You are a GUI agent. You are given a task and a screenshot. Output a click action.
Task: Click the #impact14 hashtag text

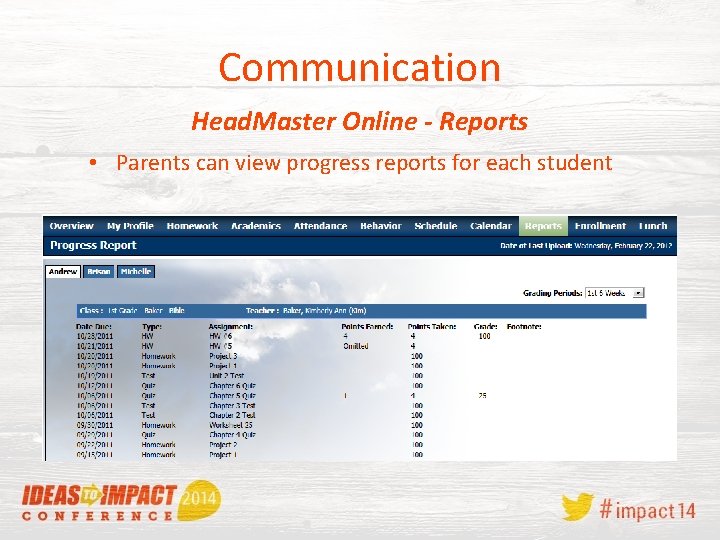tap(647, 510)
